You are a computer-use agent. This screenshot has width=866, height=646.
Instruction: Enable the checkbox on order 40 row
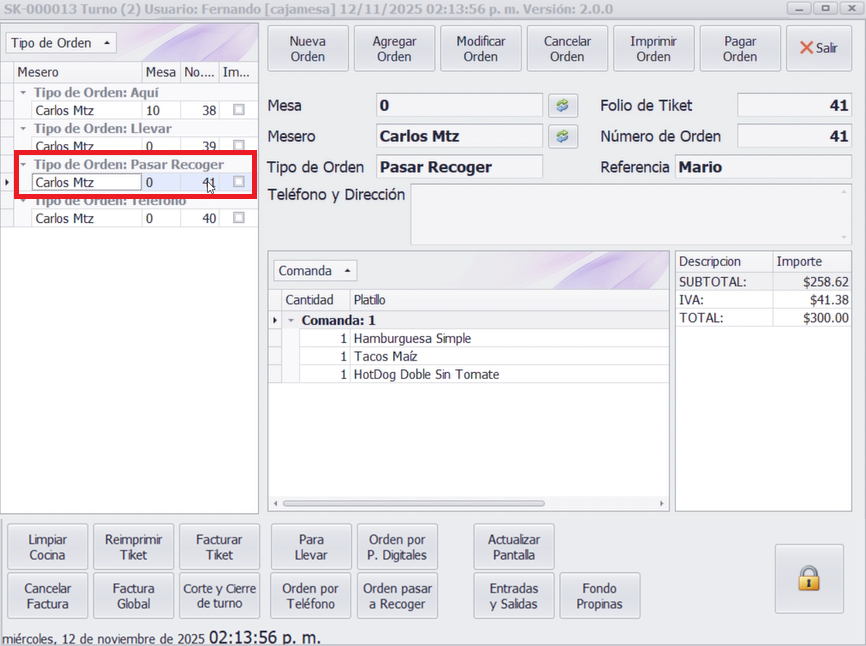coord(238,218)
